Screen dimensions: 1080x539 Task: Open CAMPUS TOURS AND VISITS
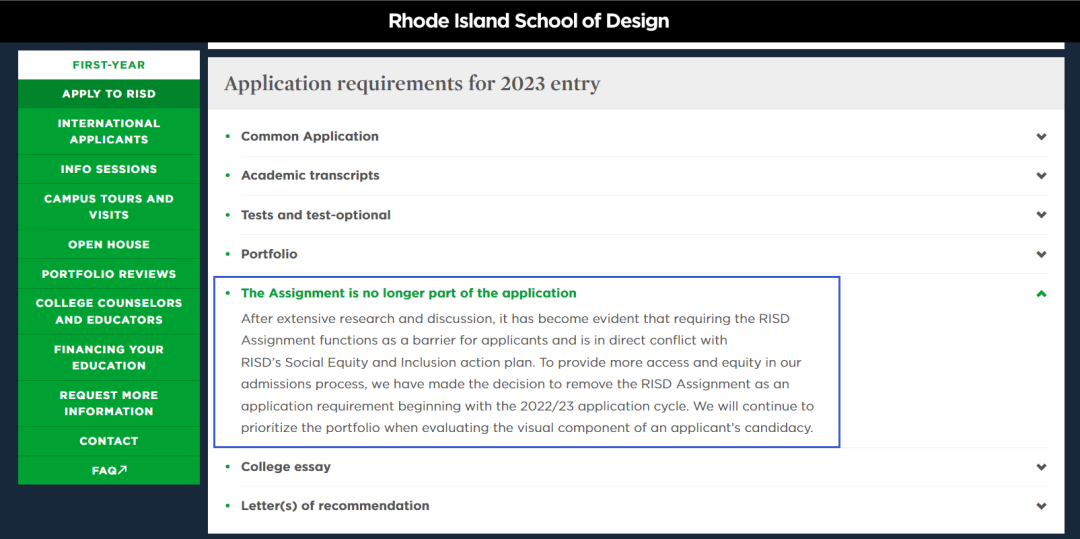click(x=109, y=207)
